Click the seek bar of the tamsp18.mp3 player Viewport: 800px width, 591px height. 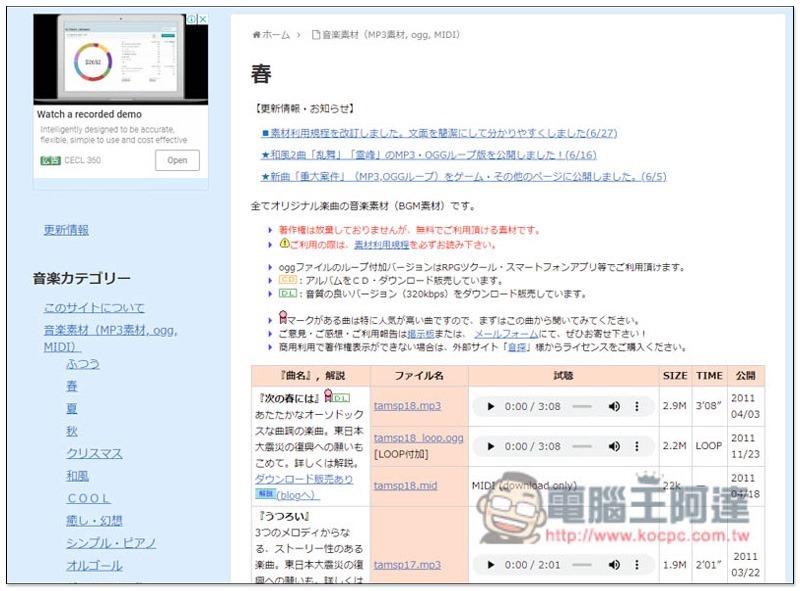pyautogui.click(x=580, y=406)
